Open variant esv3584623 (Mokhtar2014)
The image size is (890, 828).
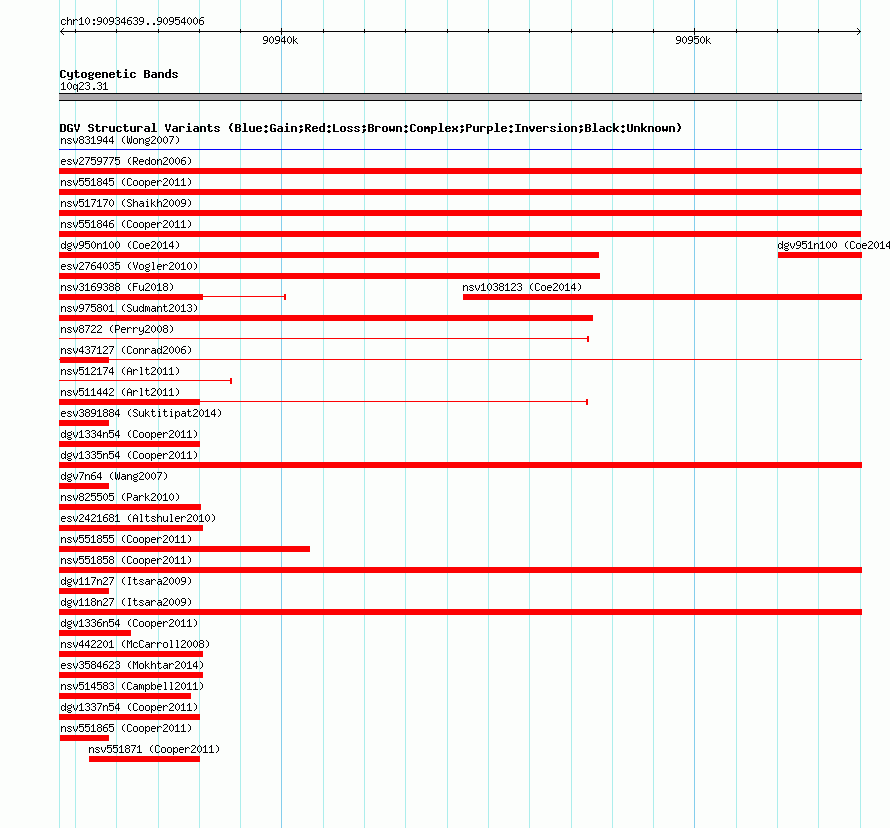point(132,665)
